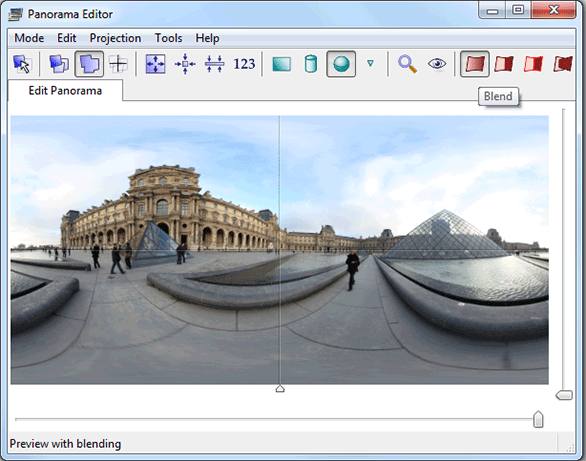
Task: Toggle the eye preview visibility icon
Action: coord(437,64)
